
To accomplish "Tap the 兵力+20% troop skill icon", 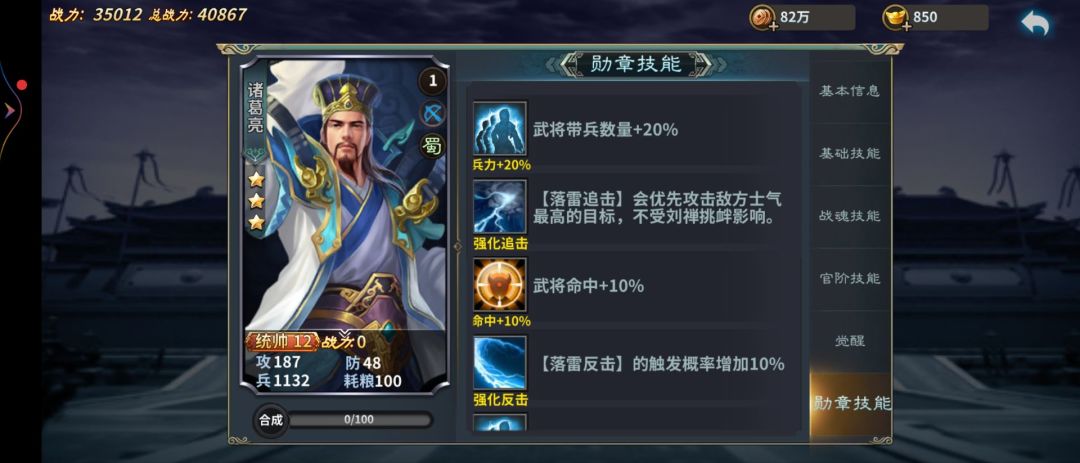I will [x=499, y=128].
